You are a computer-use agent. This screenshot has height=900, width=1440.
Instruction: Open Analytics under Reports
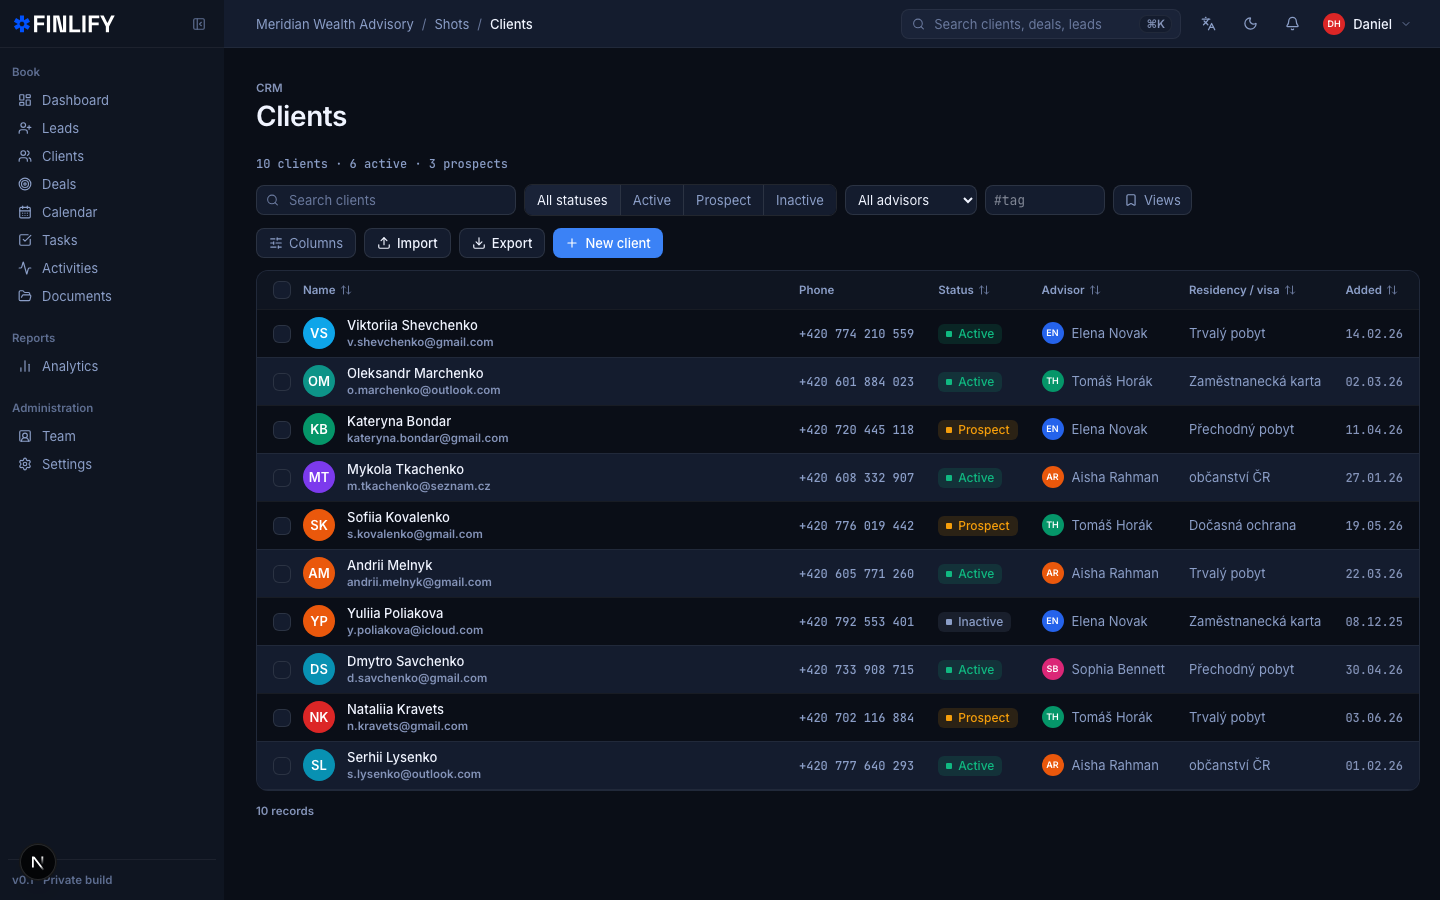[x=112, y=366]
